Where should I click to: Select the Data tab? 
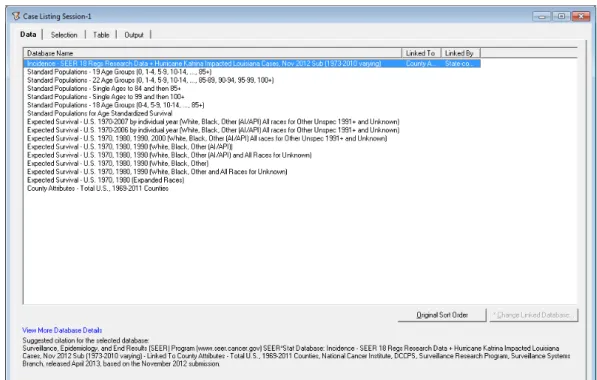tap(28, 34)
